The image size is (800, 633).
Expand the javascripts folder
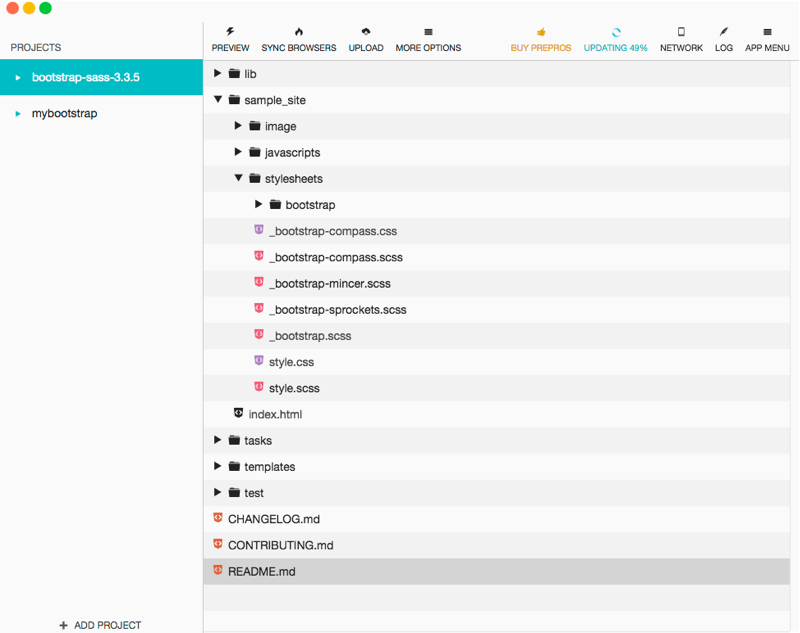pos(238,152)
